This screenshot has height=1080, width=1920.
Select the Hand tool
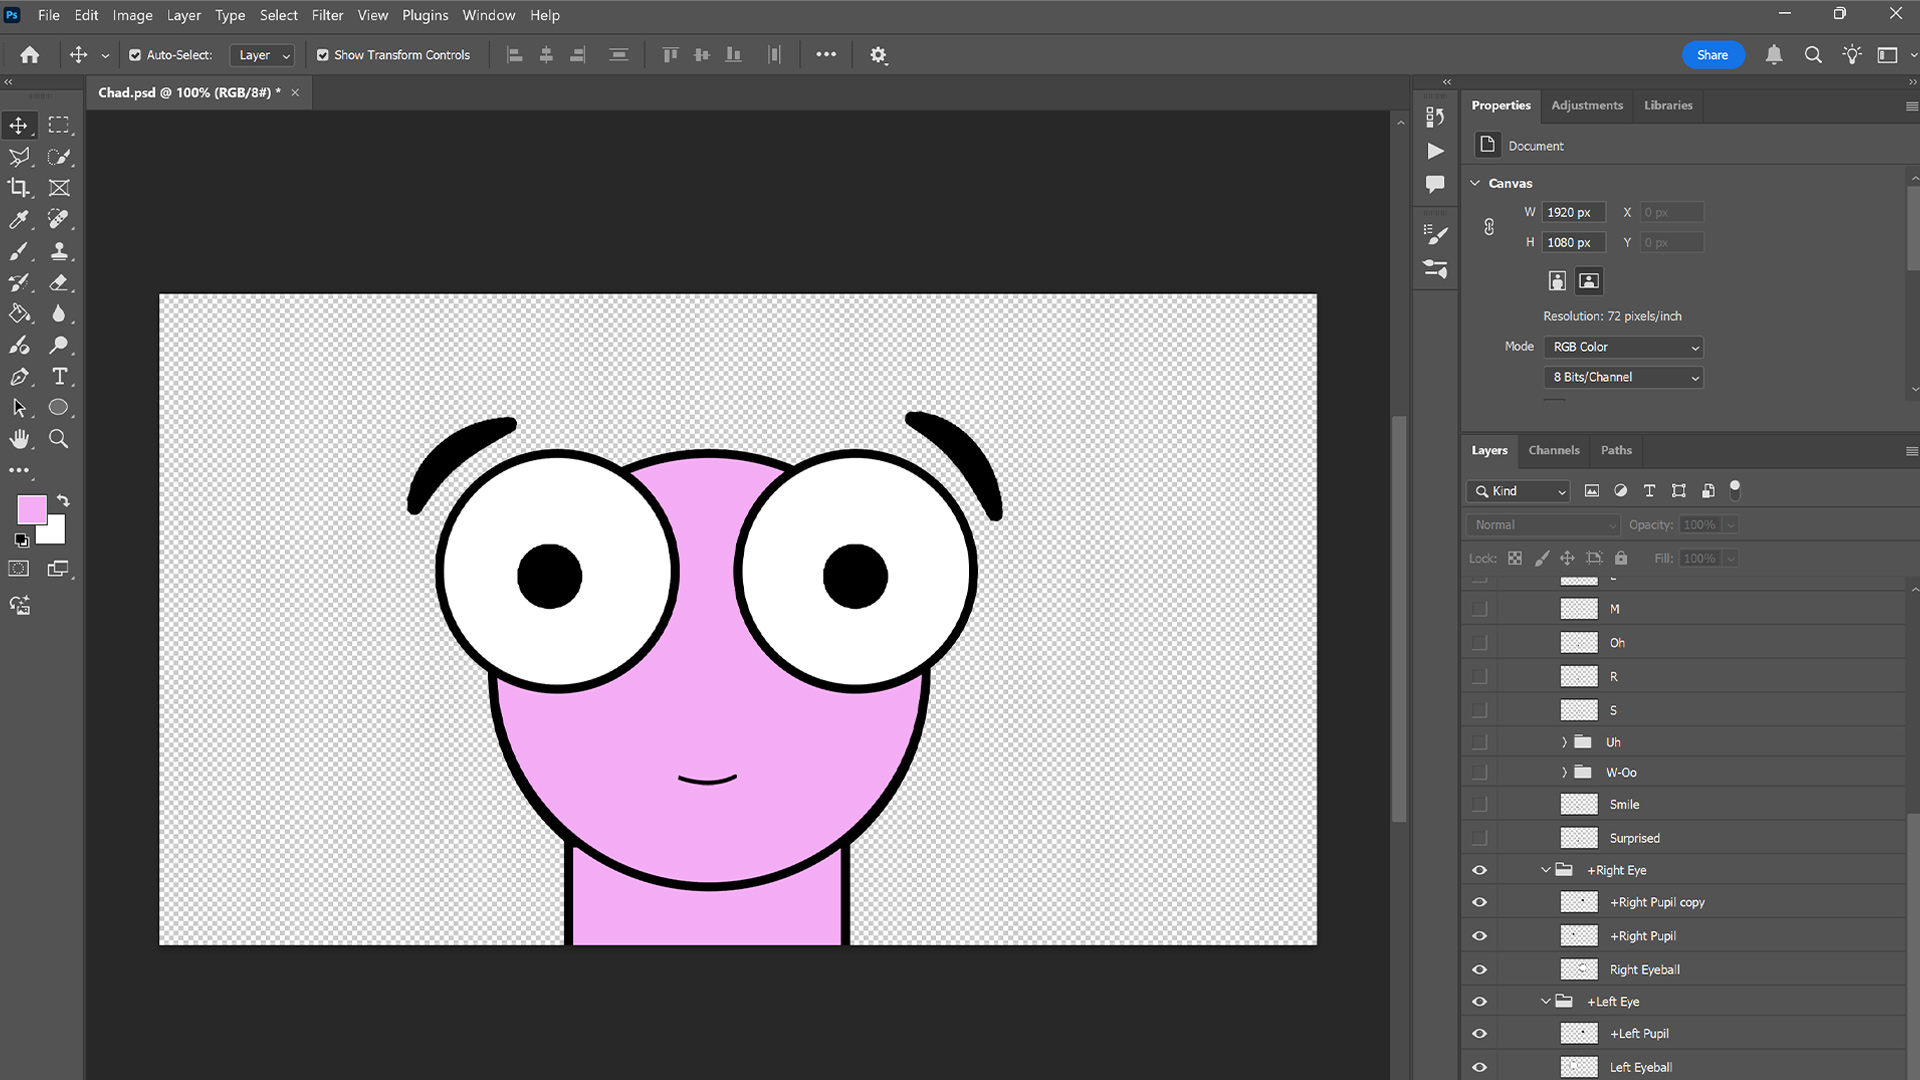pyautogui.click(x=19, y=439)
